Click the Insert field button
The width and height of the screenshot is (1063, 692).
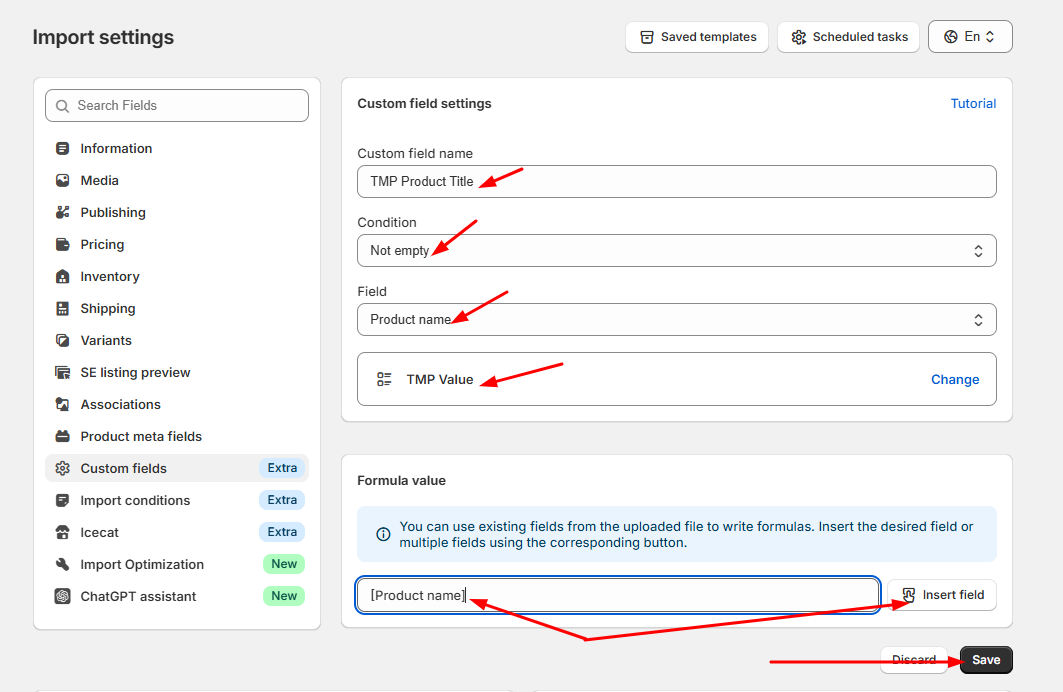point(942,595)
